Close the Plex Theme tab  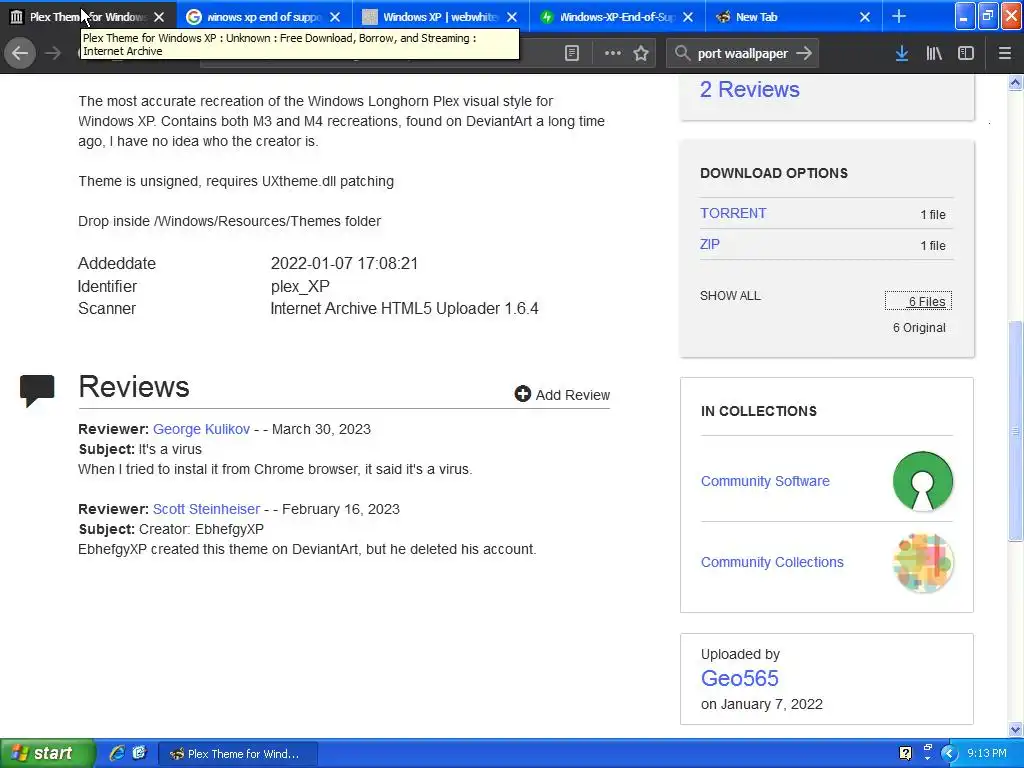point(159,17)
